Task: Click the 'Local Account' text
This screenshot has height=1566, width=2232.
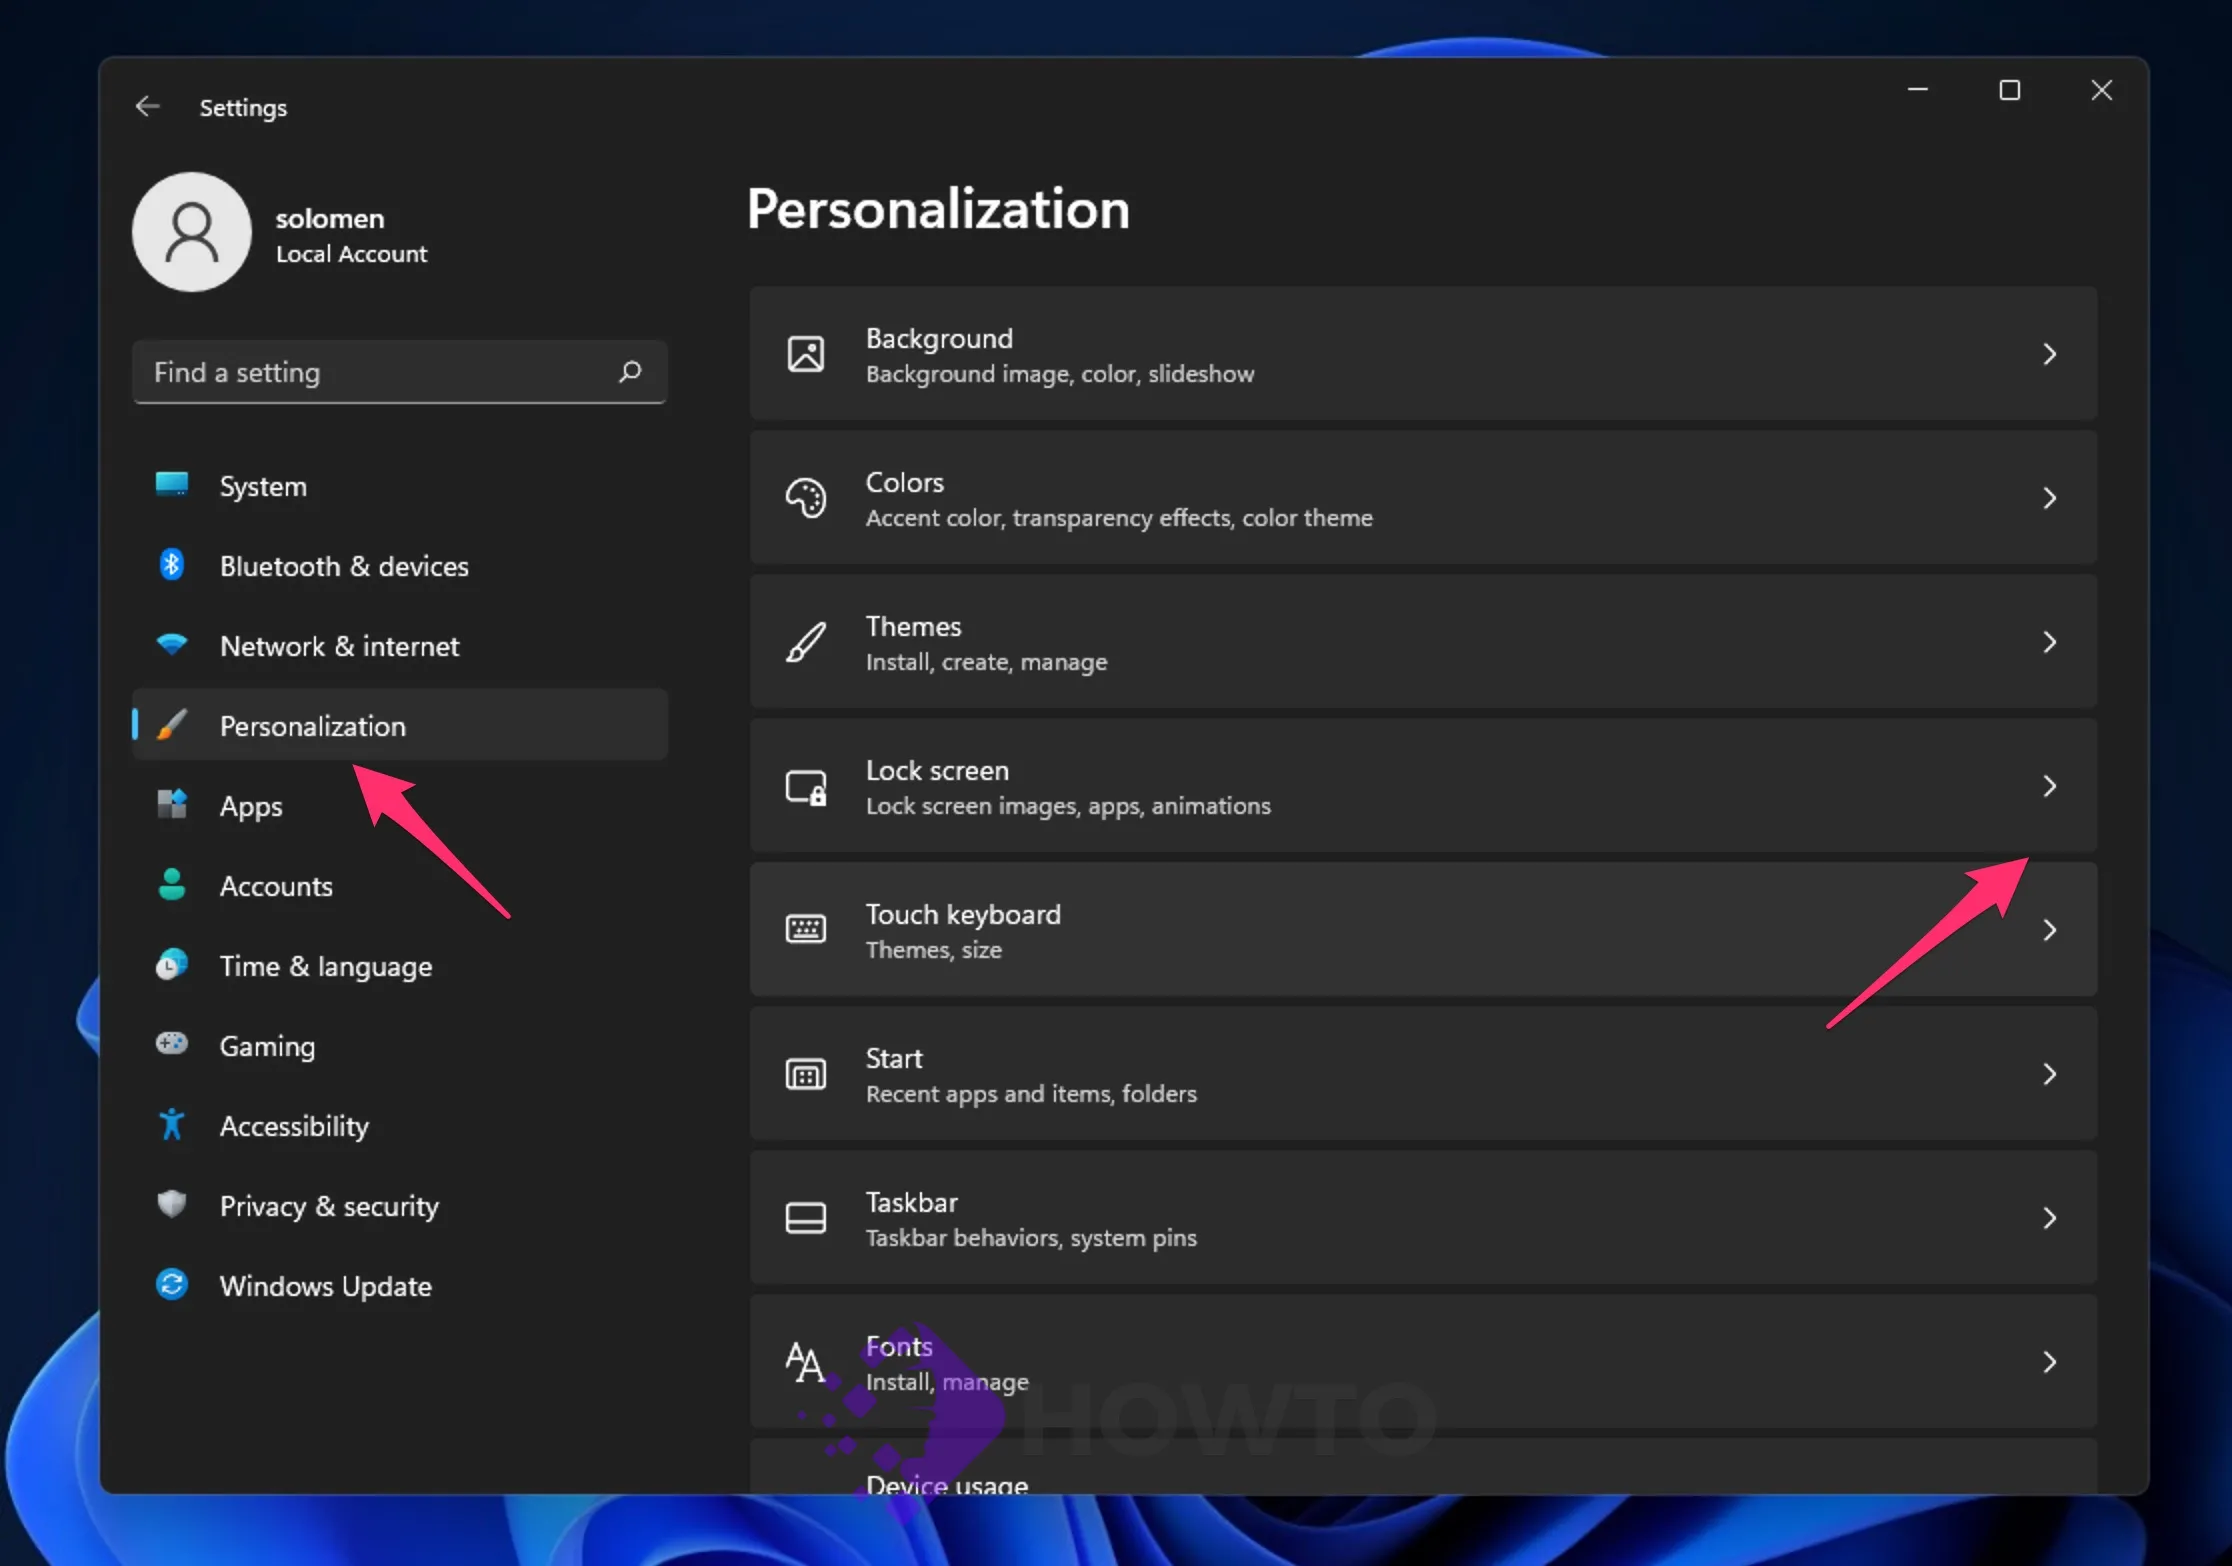Action: (x=351, y=254)
